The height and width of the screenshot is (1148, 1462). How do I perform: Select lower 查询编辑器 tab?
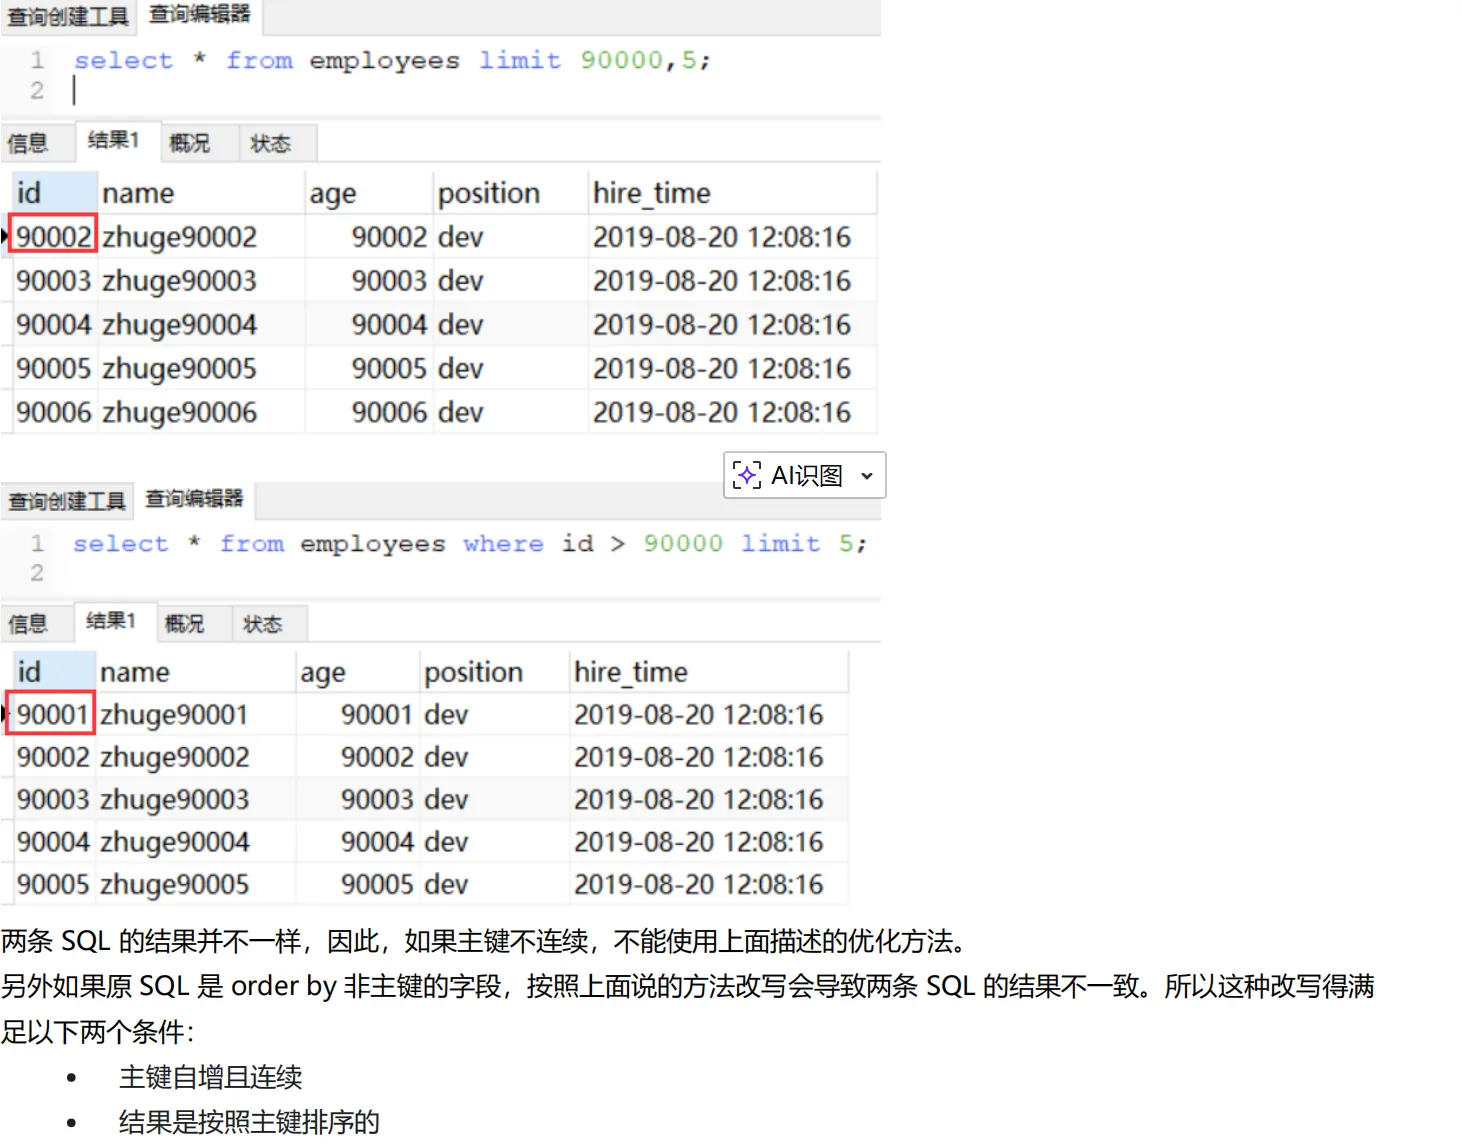pos(194,498)
